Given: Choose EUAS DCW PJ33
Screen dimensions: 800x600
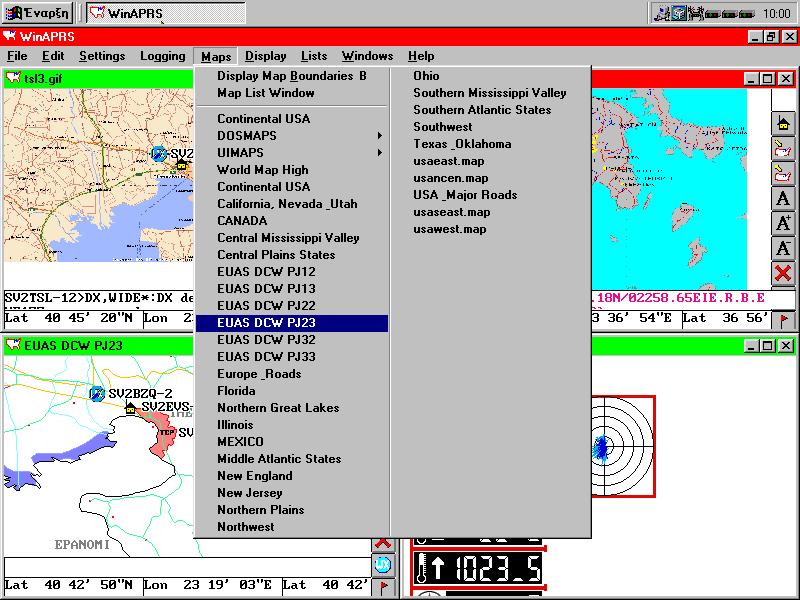Looking at the screenshot, I should [292, 357].
